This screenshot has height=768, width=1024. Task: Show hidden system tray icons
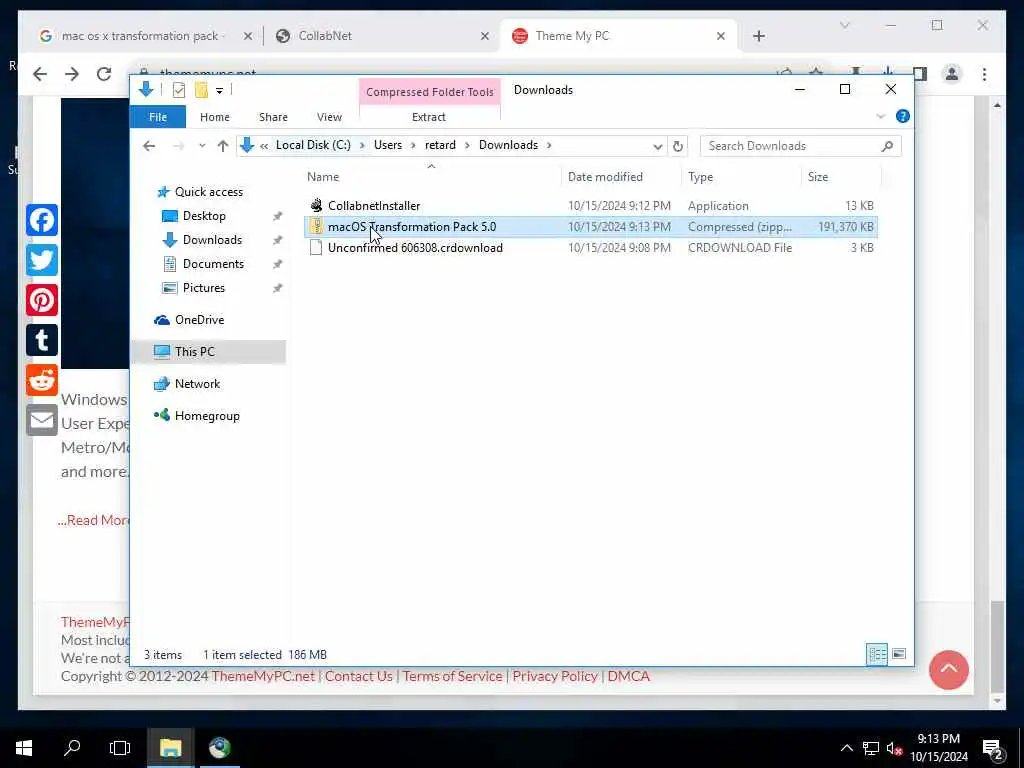tap(846, 748)
